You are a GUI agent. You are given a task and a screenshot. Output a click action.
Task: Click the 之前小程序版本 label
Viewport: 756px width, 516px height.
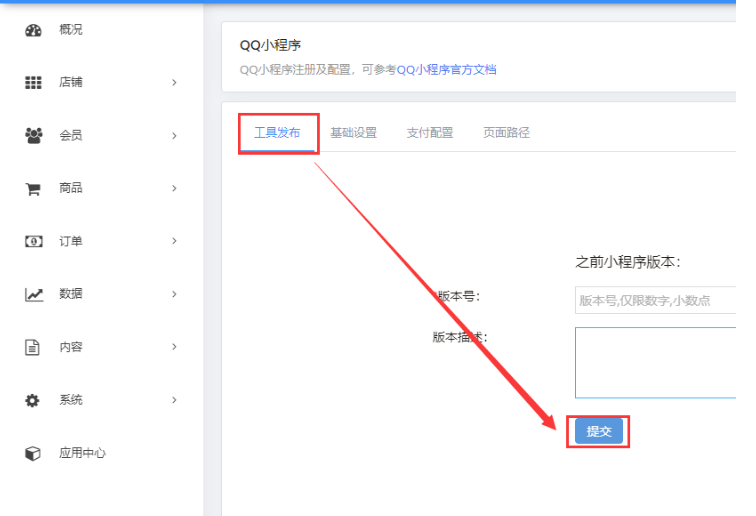pyautogui.click(x=628, y=262)
